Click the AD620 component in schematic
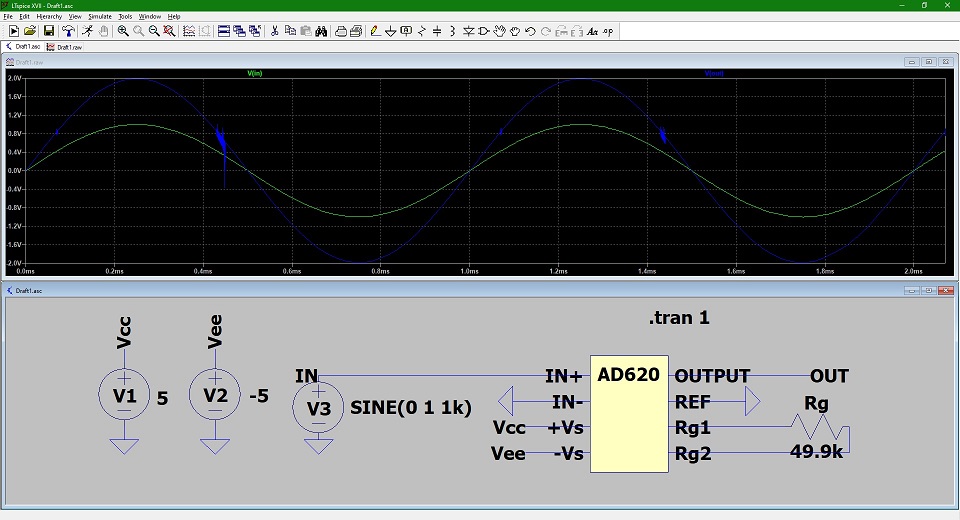The height and width of the screenshot is (520, 960). [x=629, y=415]
